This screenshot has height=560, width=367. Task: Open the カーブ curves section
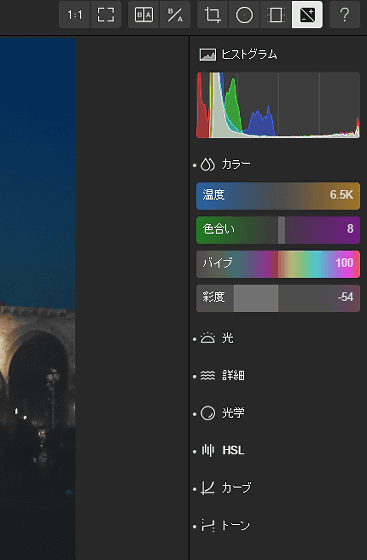[236, 488]
